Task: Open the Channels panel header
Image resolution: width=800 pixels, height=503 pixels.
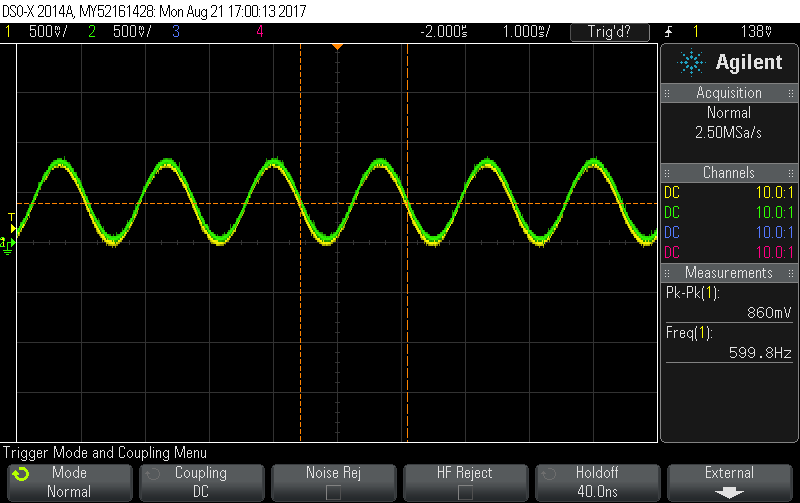Action: pyautogui.click(x=729, y=172)
